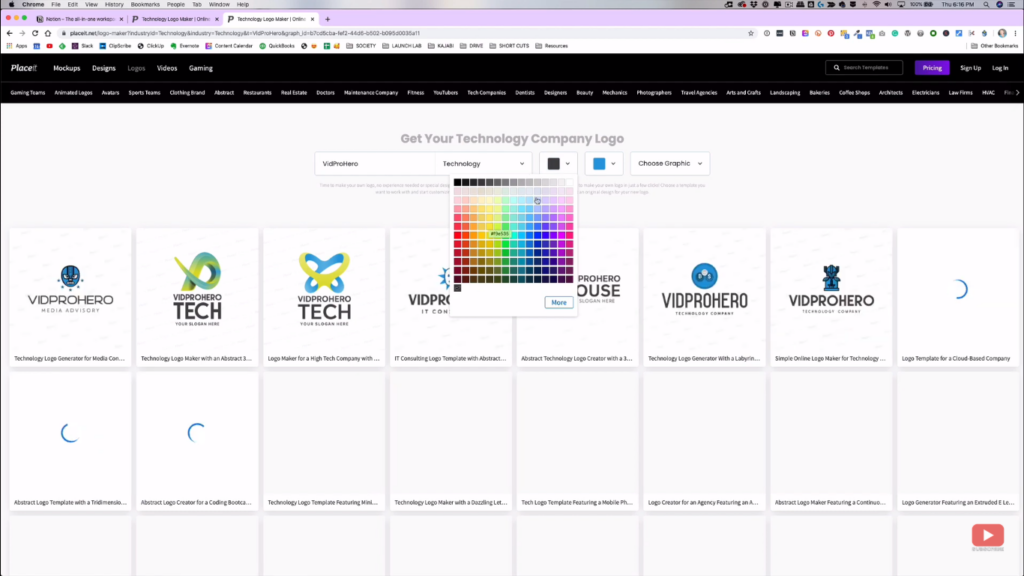Open the Chrome three-dot menu
The width and height of the screenshot is (1024, 576).
(1016, 33)
